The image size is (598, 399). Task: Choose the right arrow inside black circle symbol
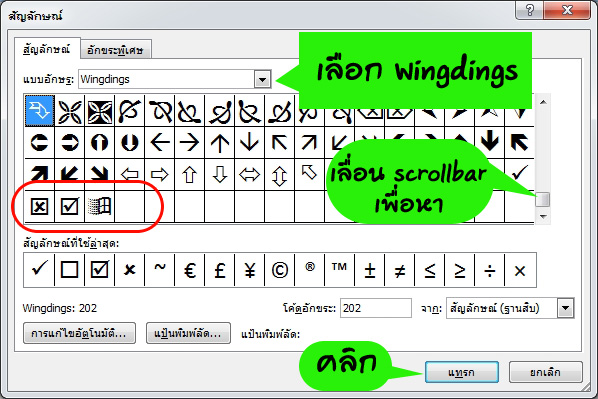coord(70,143)
